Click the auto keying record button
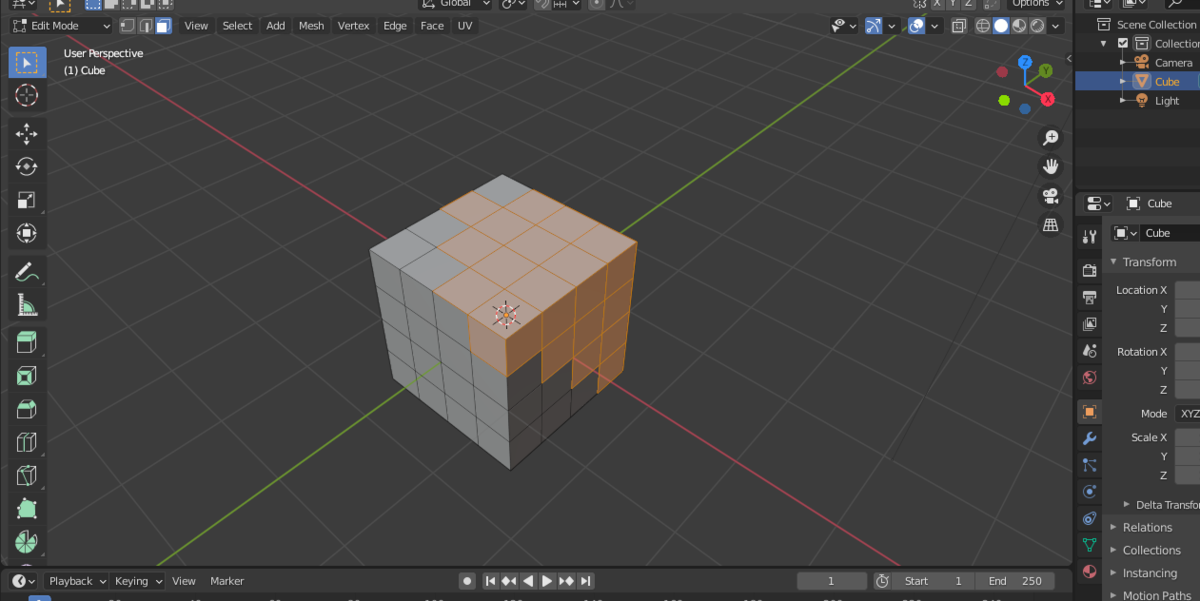The image size is (1200, 601). pos(467,581)
